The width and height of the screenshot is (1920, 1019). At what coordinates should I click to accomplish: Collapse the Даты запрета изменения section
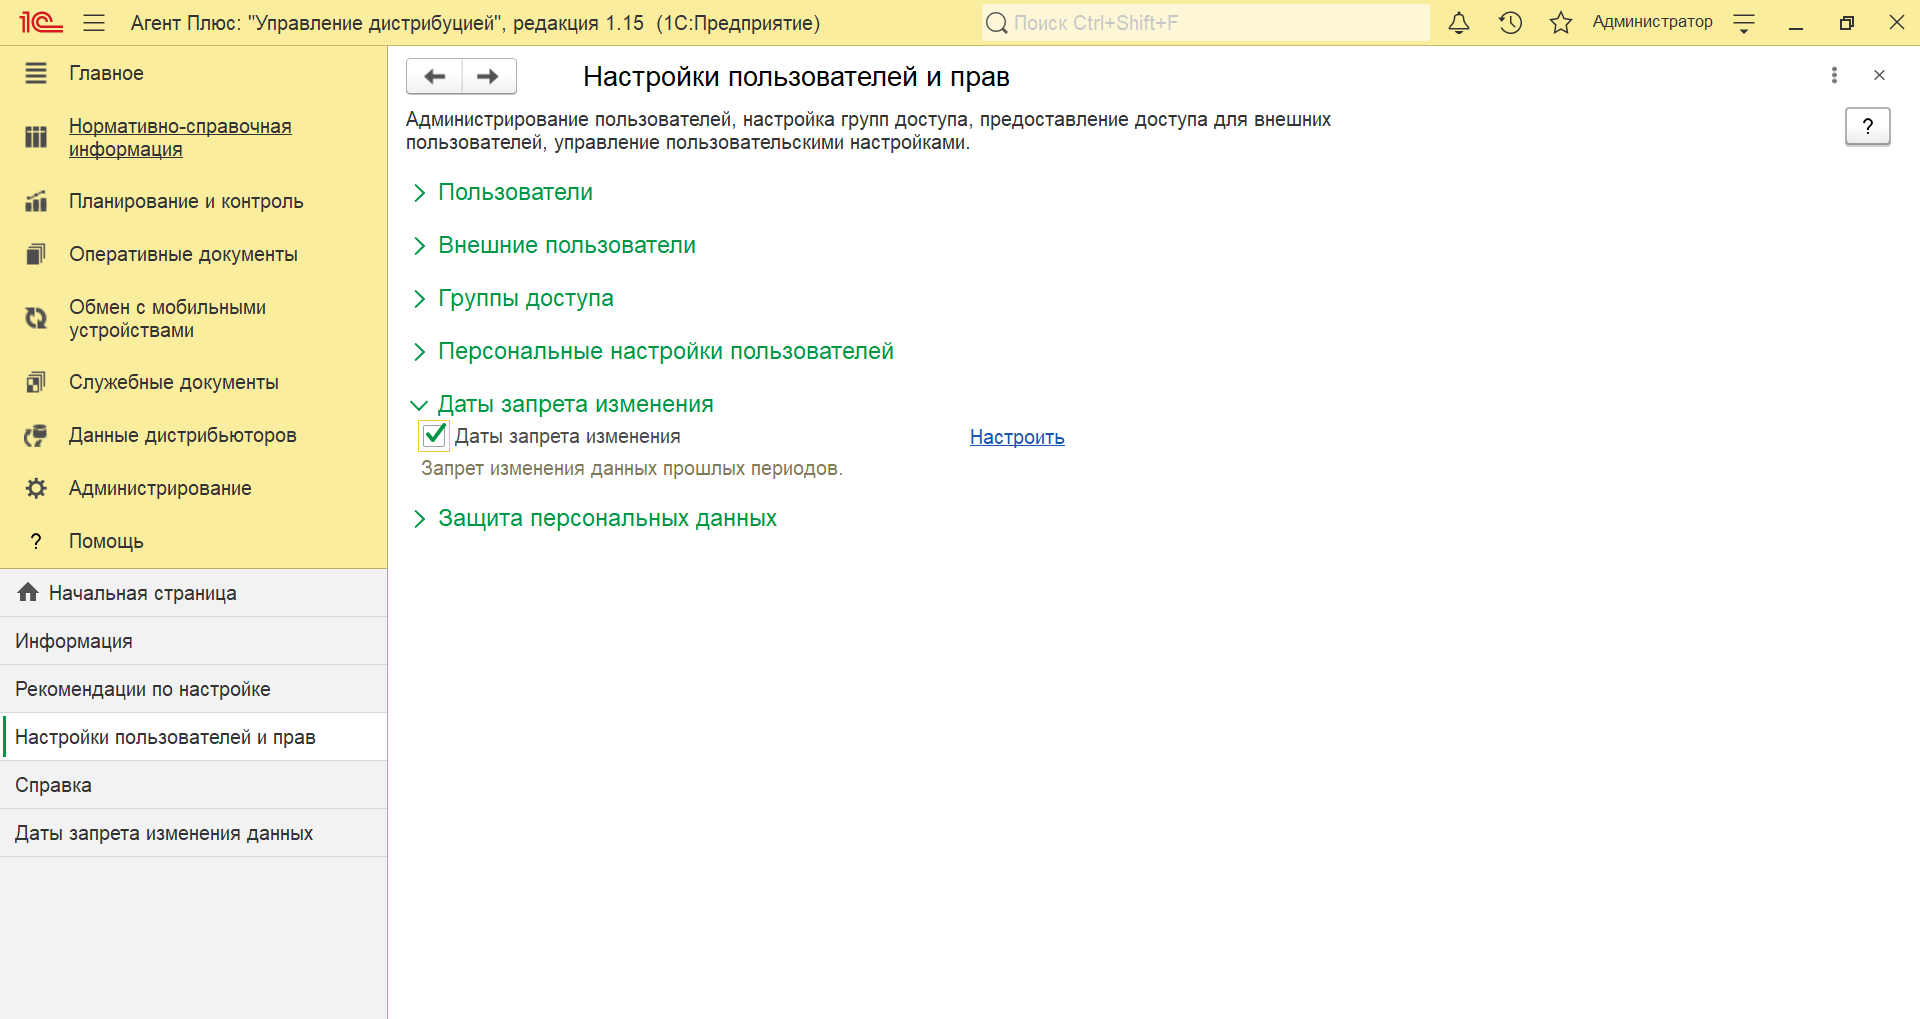point(419,405)
